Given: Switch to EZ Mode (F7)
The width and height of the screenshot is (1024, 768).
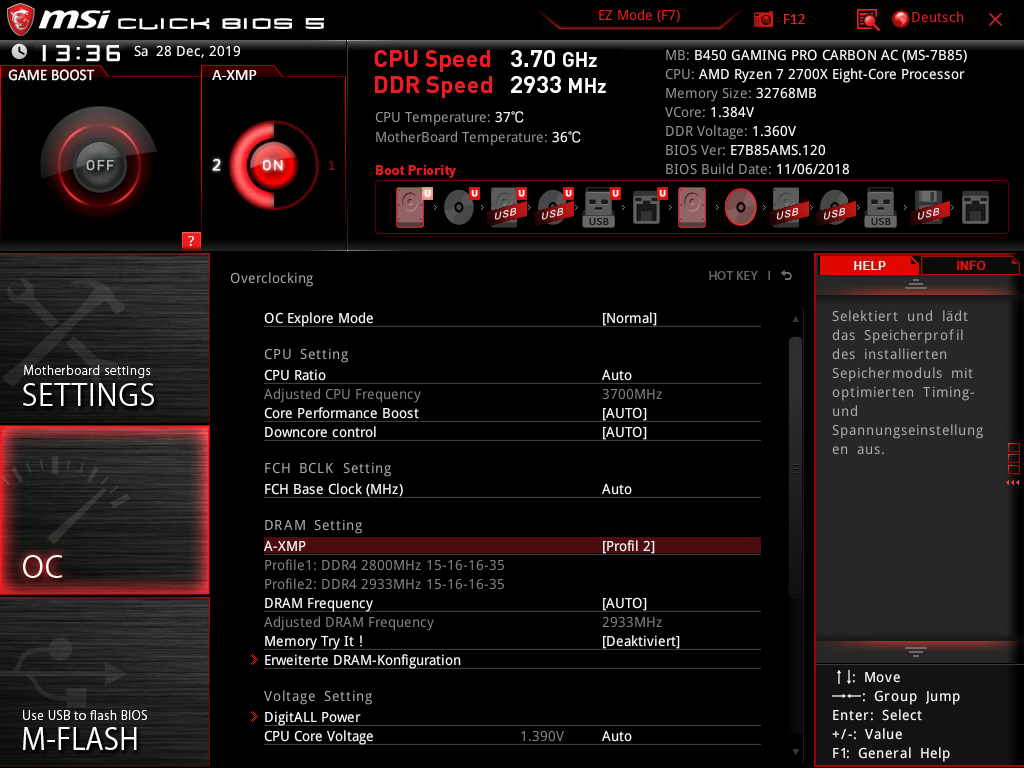Looking at the screenshot, I should click(x=639, y=16).
